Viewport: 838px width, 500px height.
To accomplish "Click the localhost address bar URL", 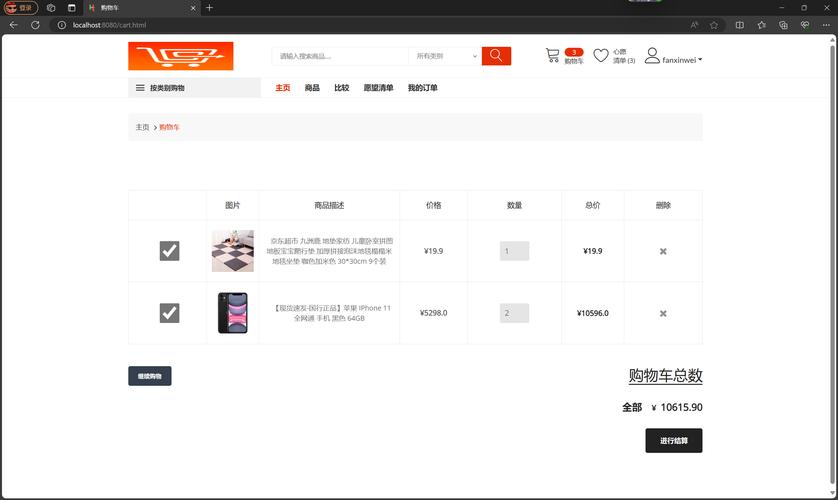I will coord(109,25).
